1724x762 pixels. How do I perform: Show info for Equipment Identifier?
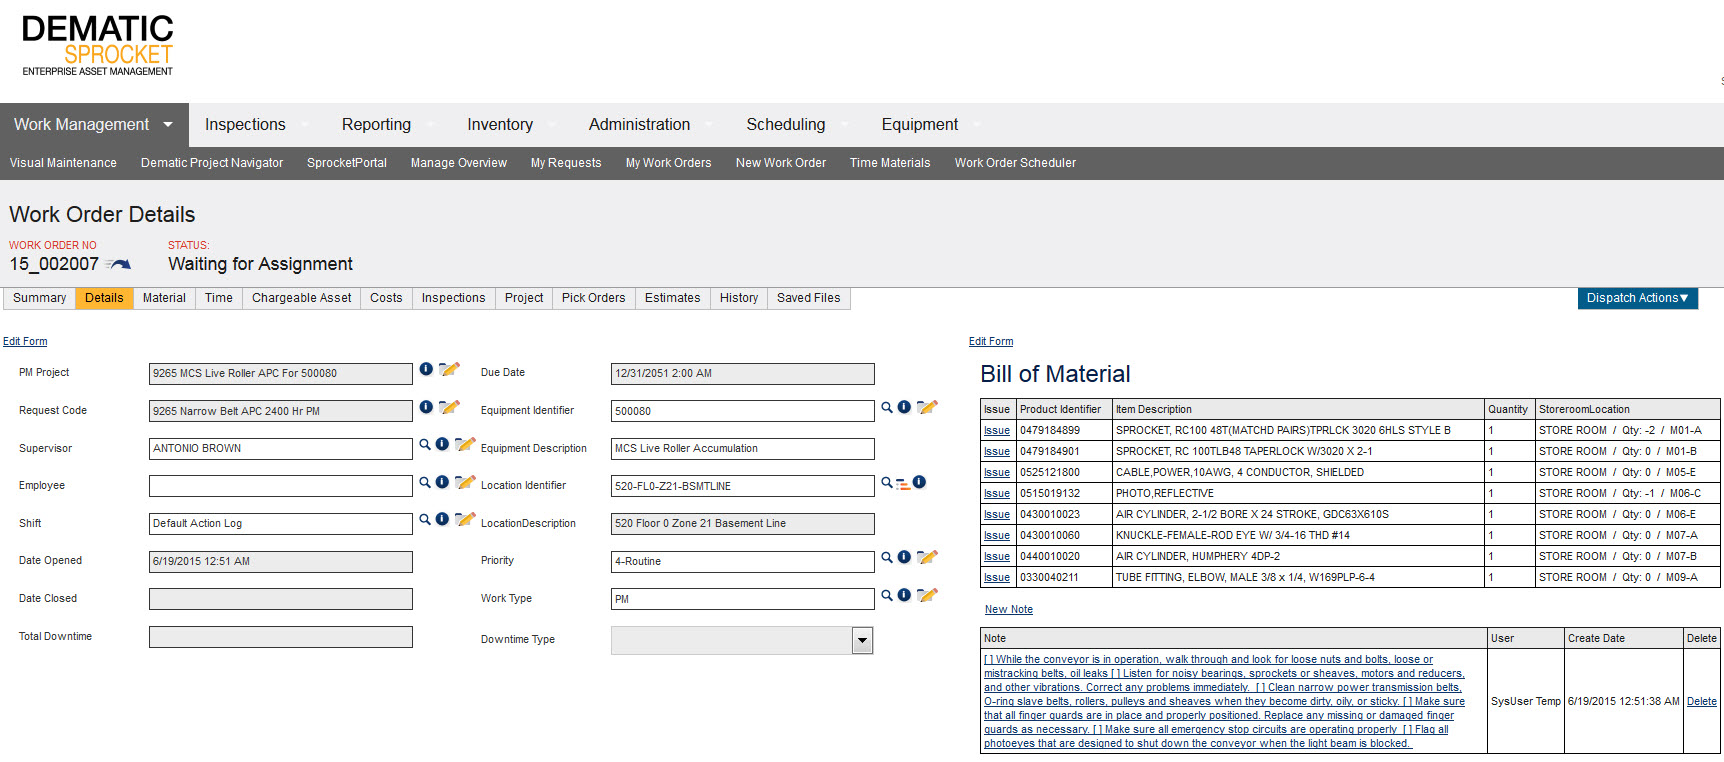pos(904,407)
